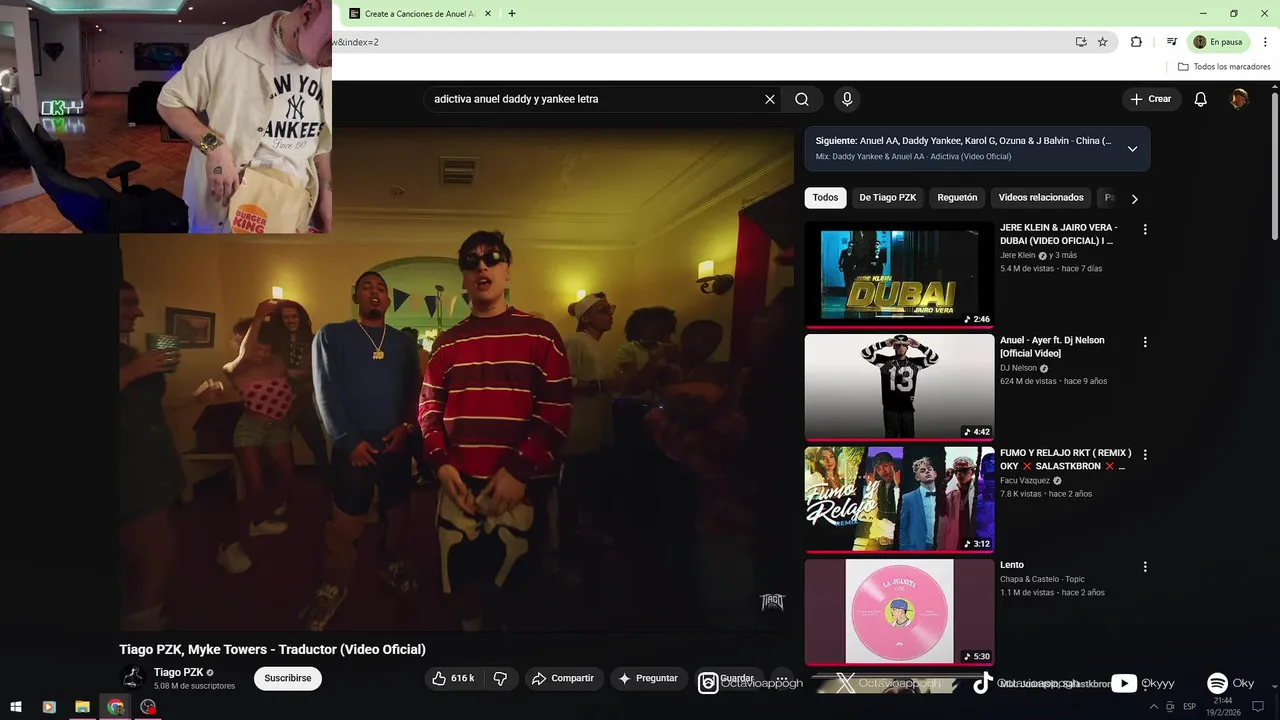Open the Crear upload menu

[x=1150, y=99]
